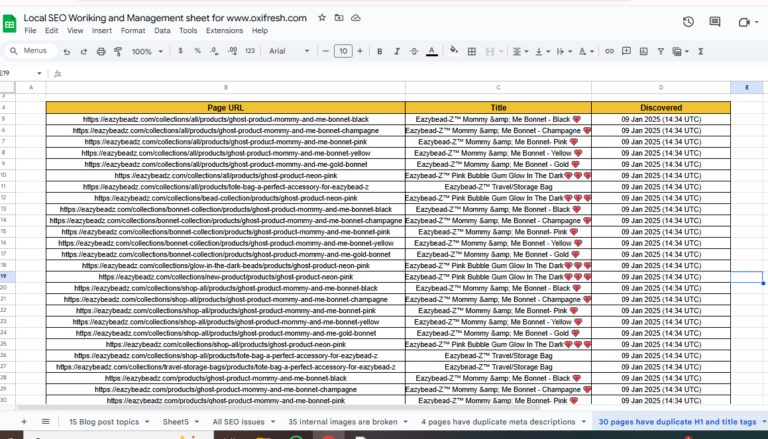768x439 pixels.
Task: Select the 'Page URL' header cell
Action: 226,107
